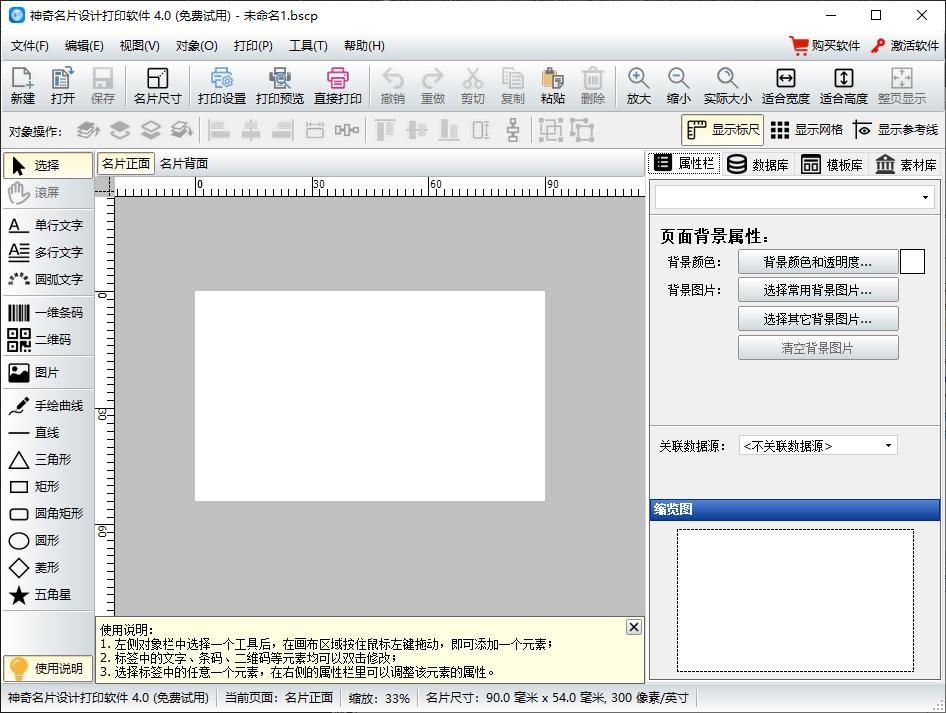The height and width of the screenshot is (713, 946).
Task: Select the 多行文字 multi-line text tool
Action: tap(48, 252)
